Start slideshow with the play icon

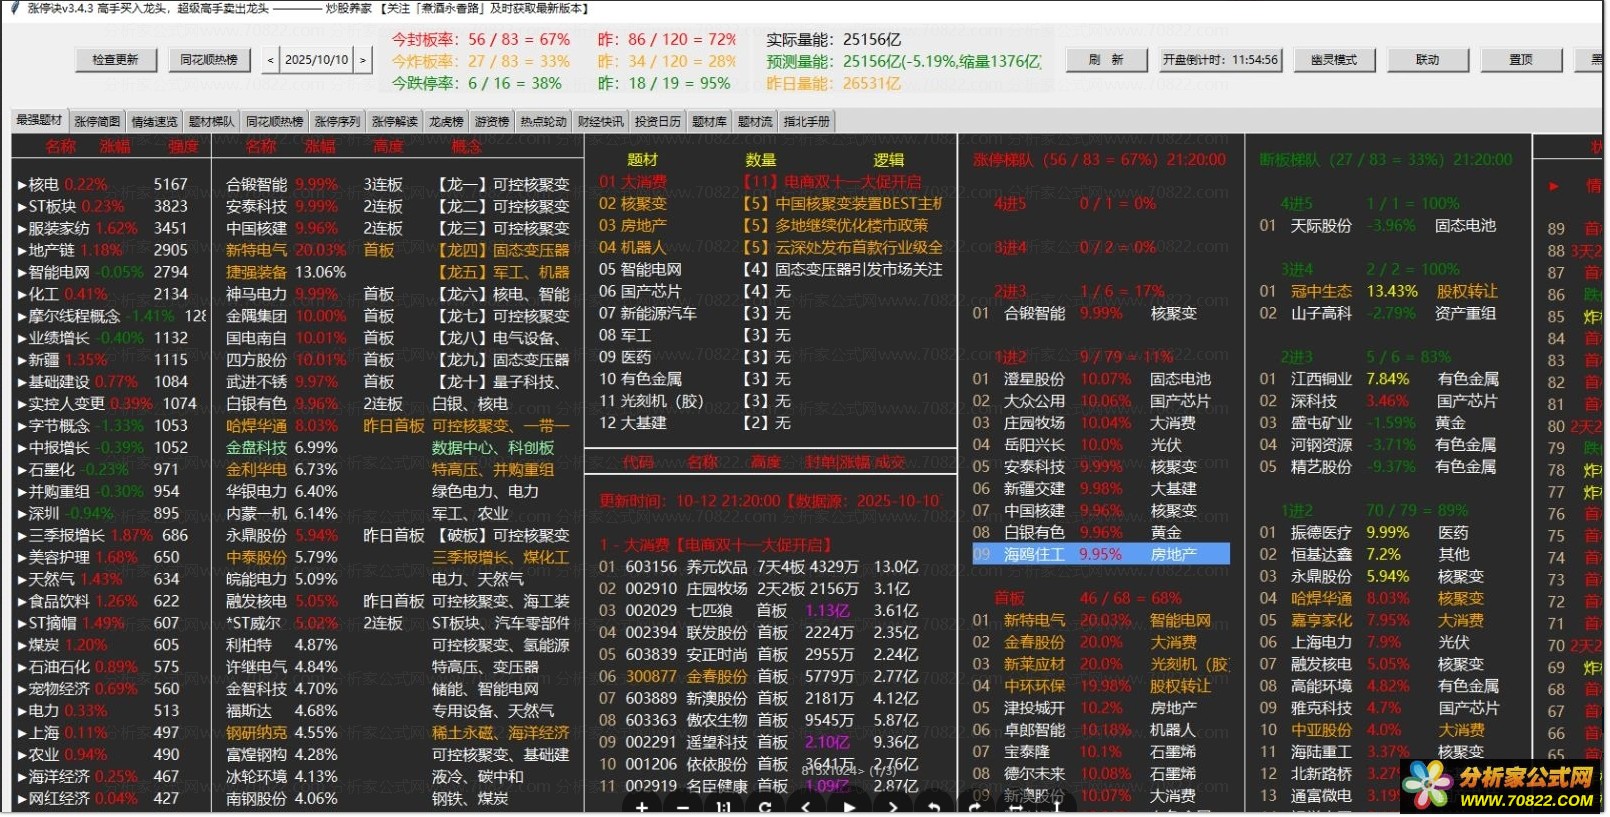[x=849, y=806]
